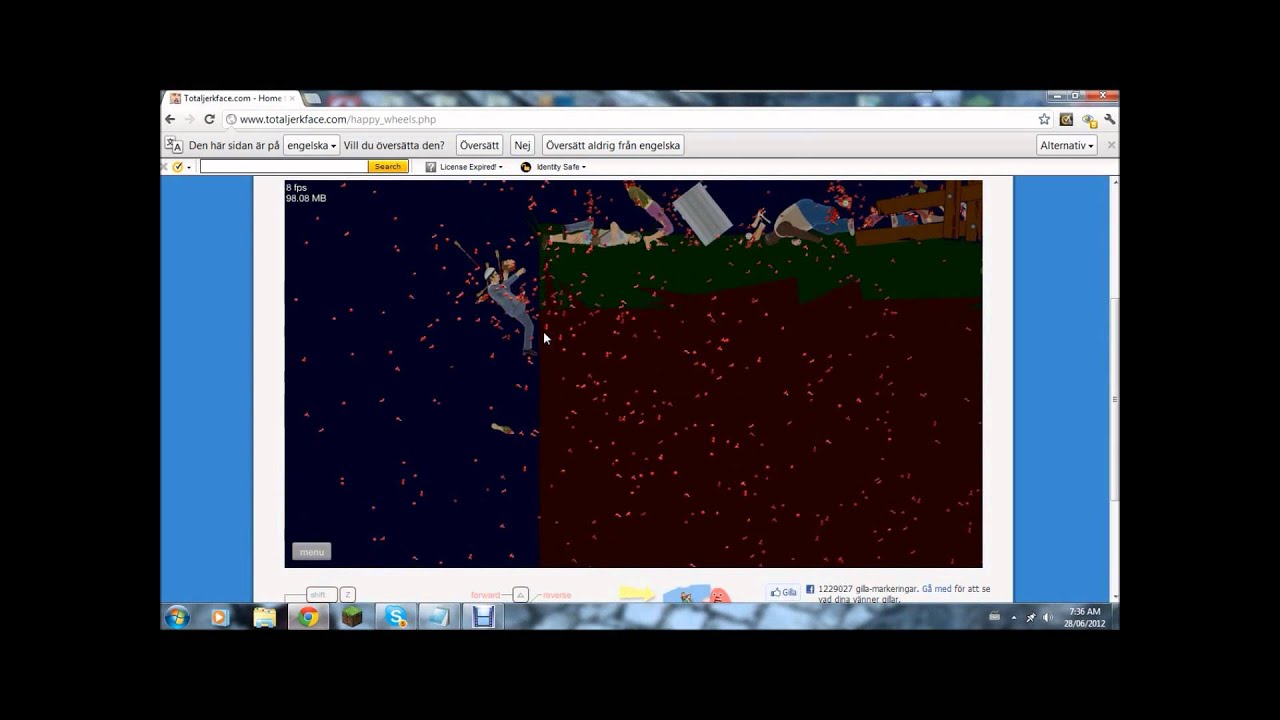Click the Identity Safe icon
The height and width of the screenshot is (720, 1280).
(x=526, y=167)
